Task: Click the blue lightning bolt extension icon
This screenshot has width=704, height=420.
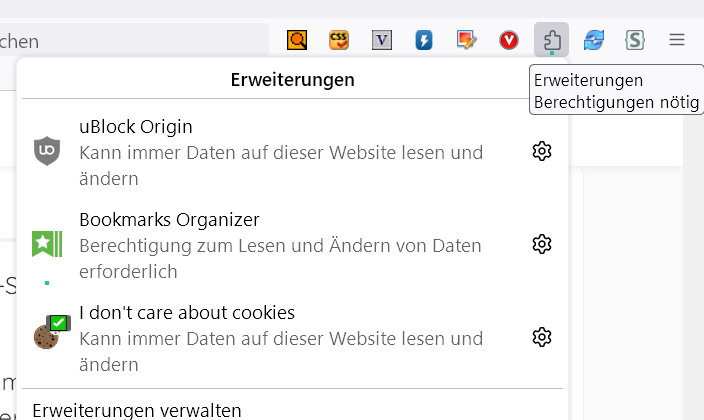Action: coord(424,41)
